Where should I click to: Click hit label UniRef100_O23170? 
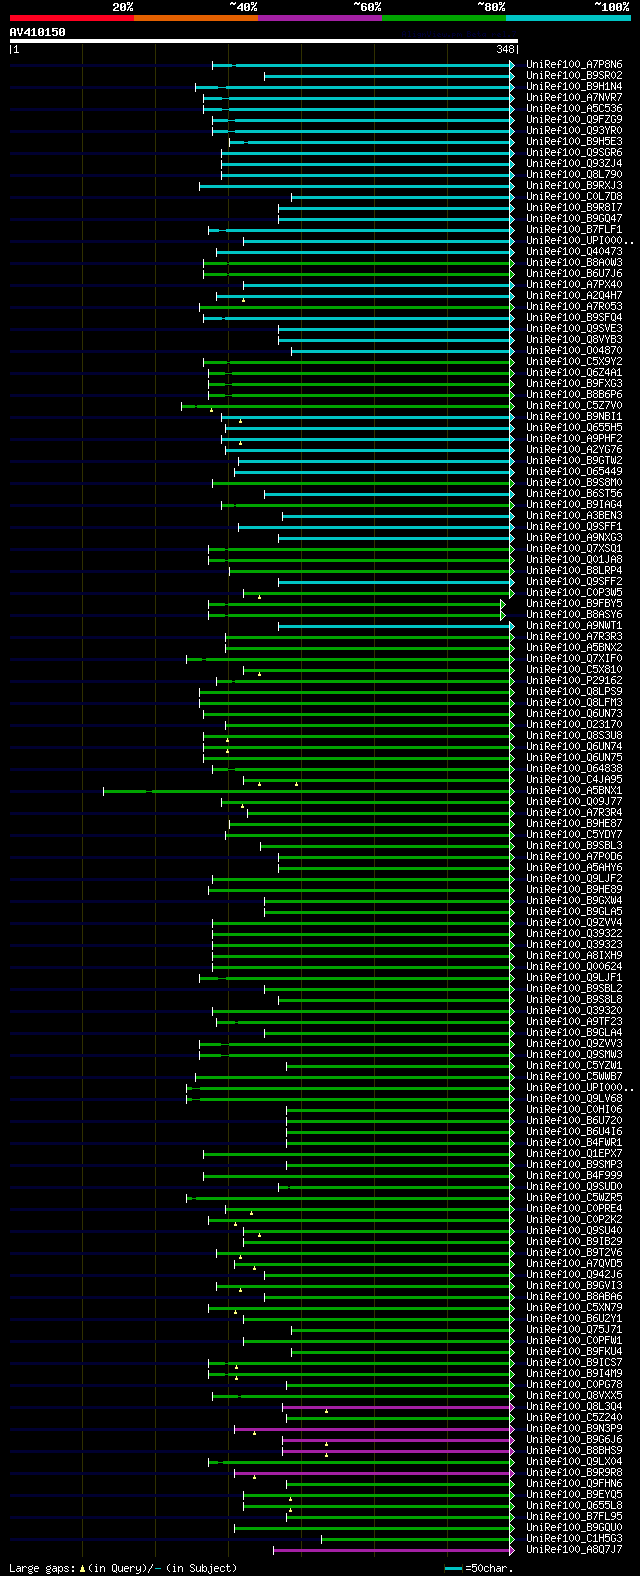click(x=574, y=725)
